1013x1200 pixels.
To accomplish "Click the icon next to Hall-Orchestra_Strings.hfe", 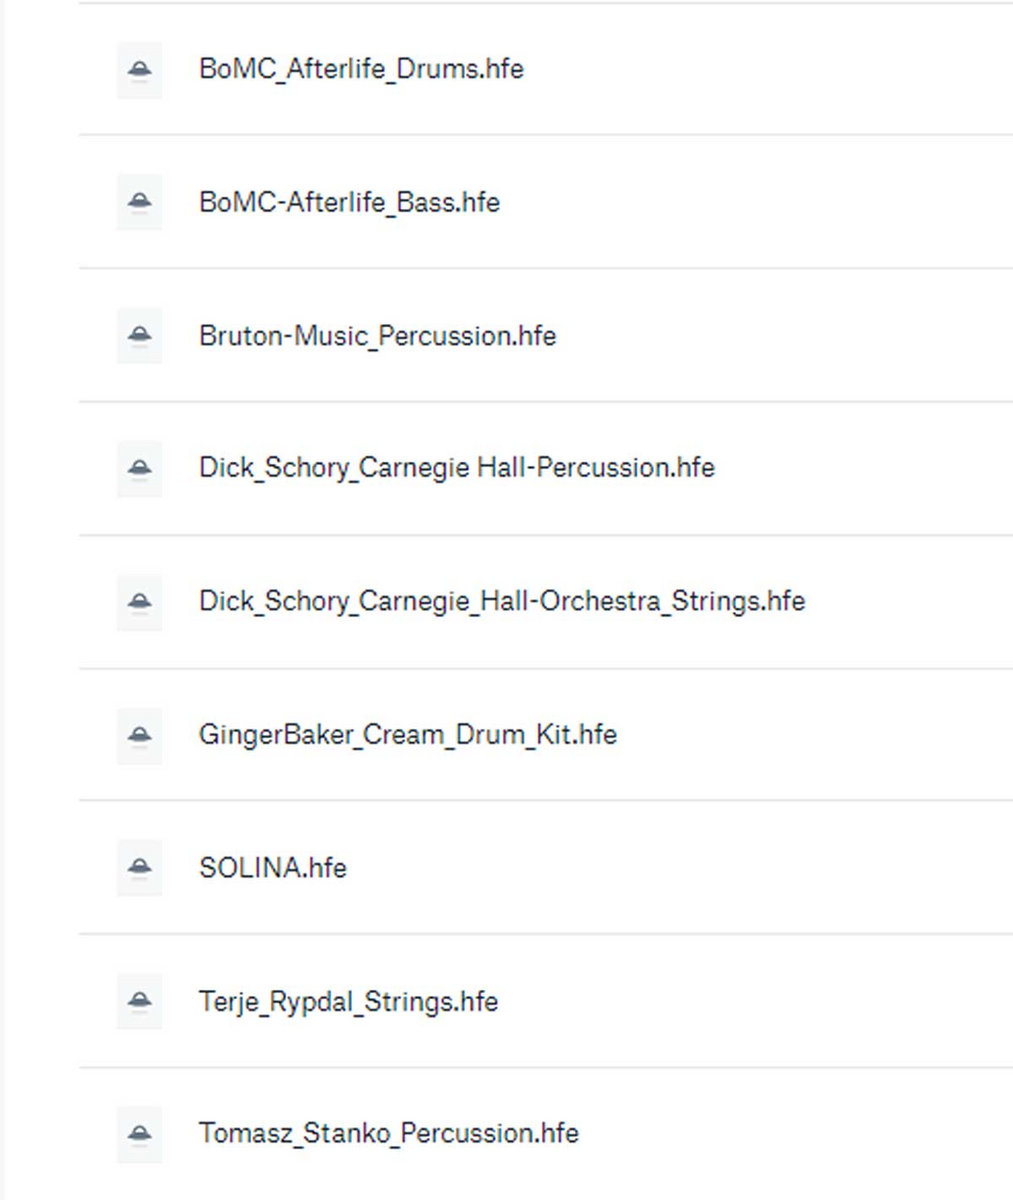I will [140, 601].
